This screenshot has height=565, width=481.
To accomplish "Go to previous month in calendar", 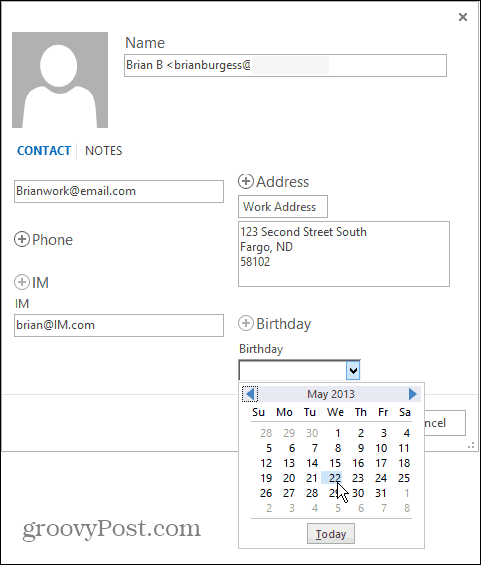I will [x=250, y=394].
